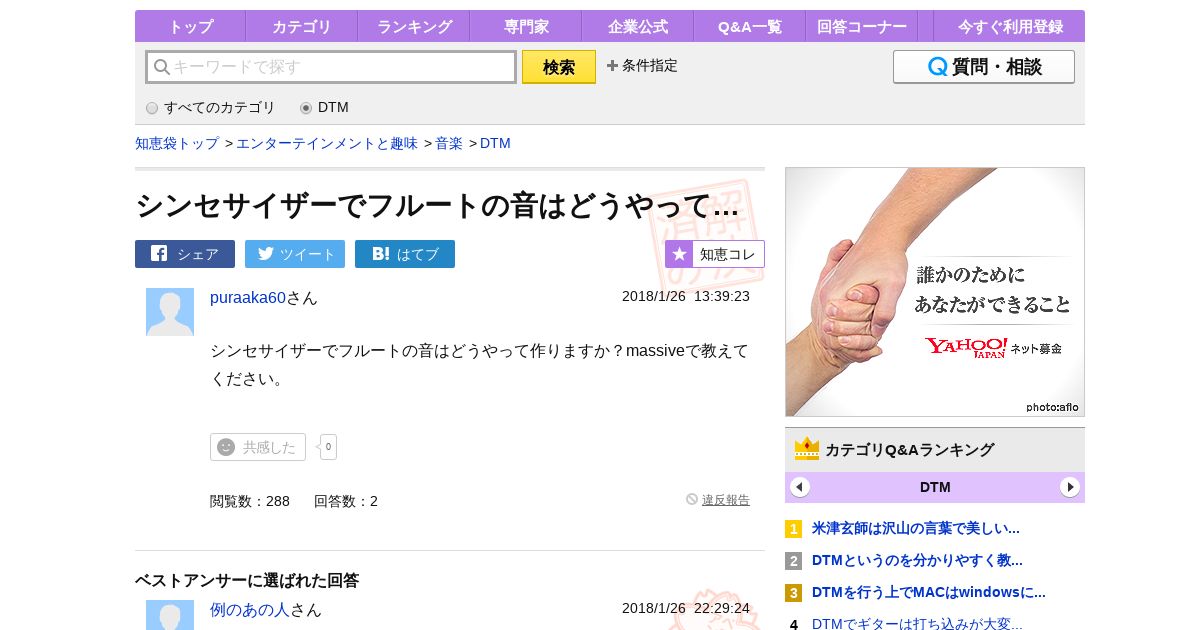The image size is (1200, 630).
Task: Select the すべてのカテゴリ radio button
Action: pos(152,108)
